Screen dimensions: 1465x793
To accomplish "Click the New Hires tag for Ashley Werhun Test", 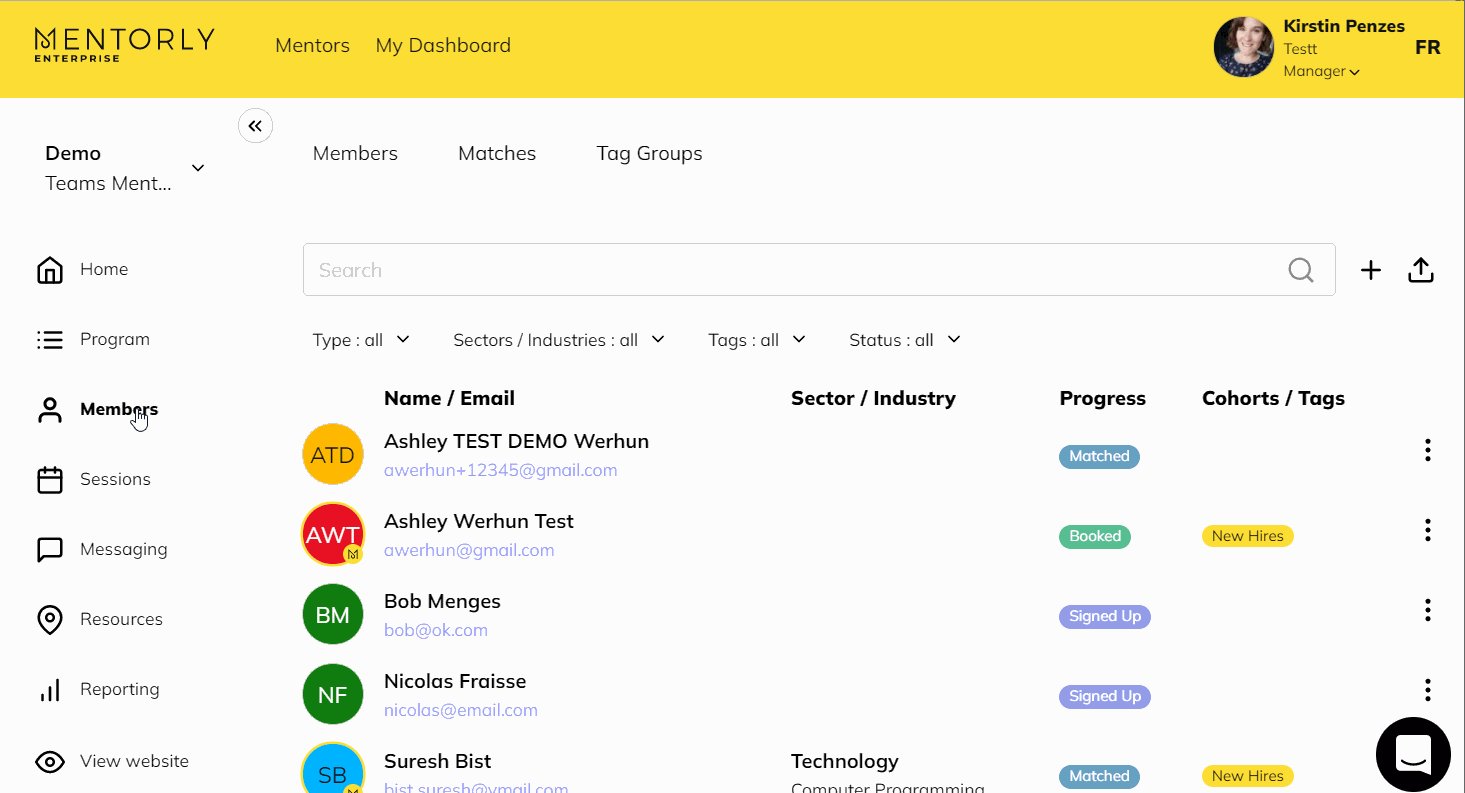I will (x=1247, y=536).
